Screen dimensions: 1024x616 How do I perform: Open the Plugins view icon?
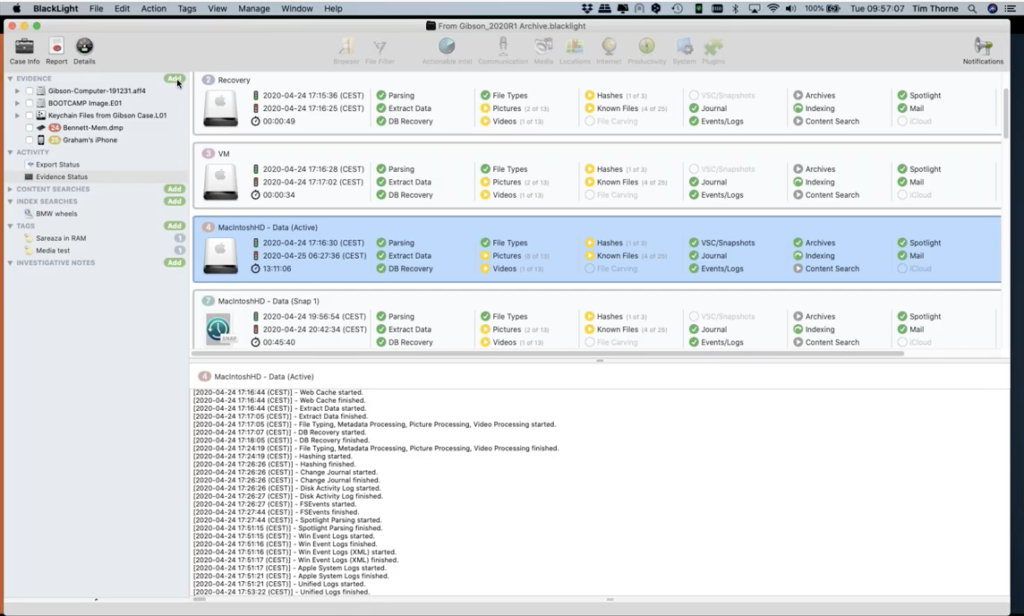(x=713, y=46)
